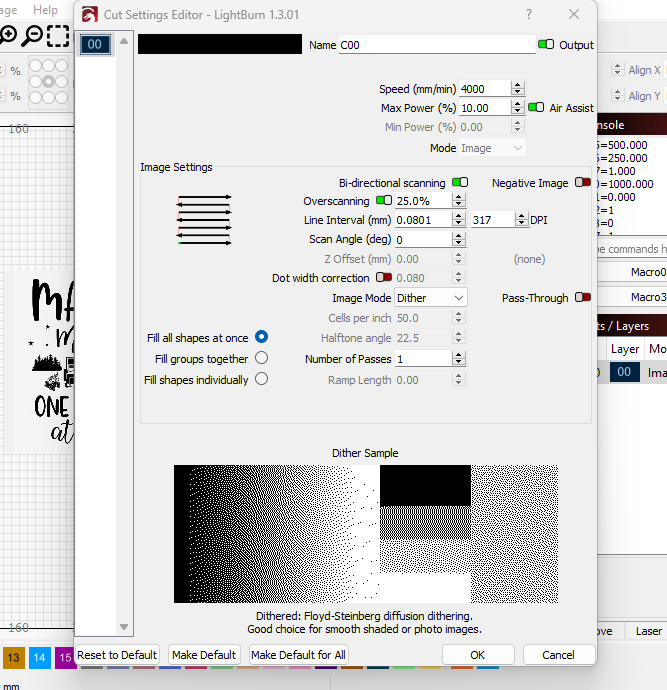Select the frame selection dashed-box tool

pyautogui.click(x=58, y=36)
